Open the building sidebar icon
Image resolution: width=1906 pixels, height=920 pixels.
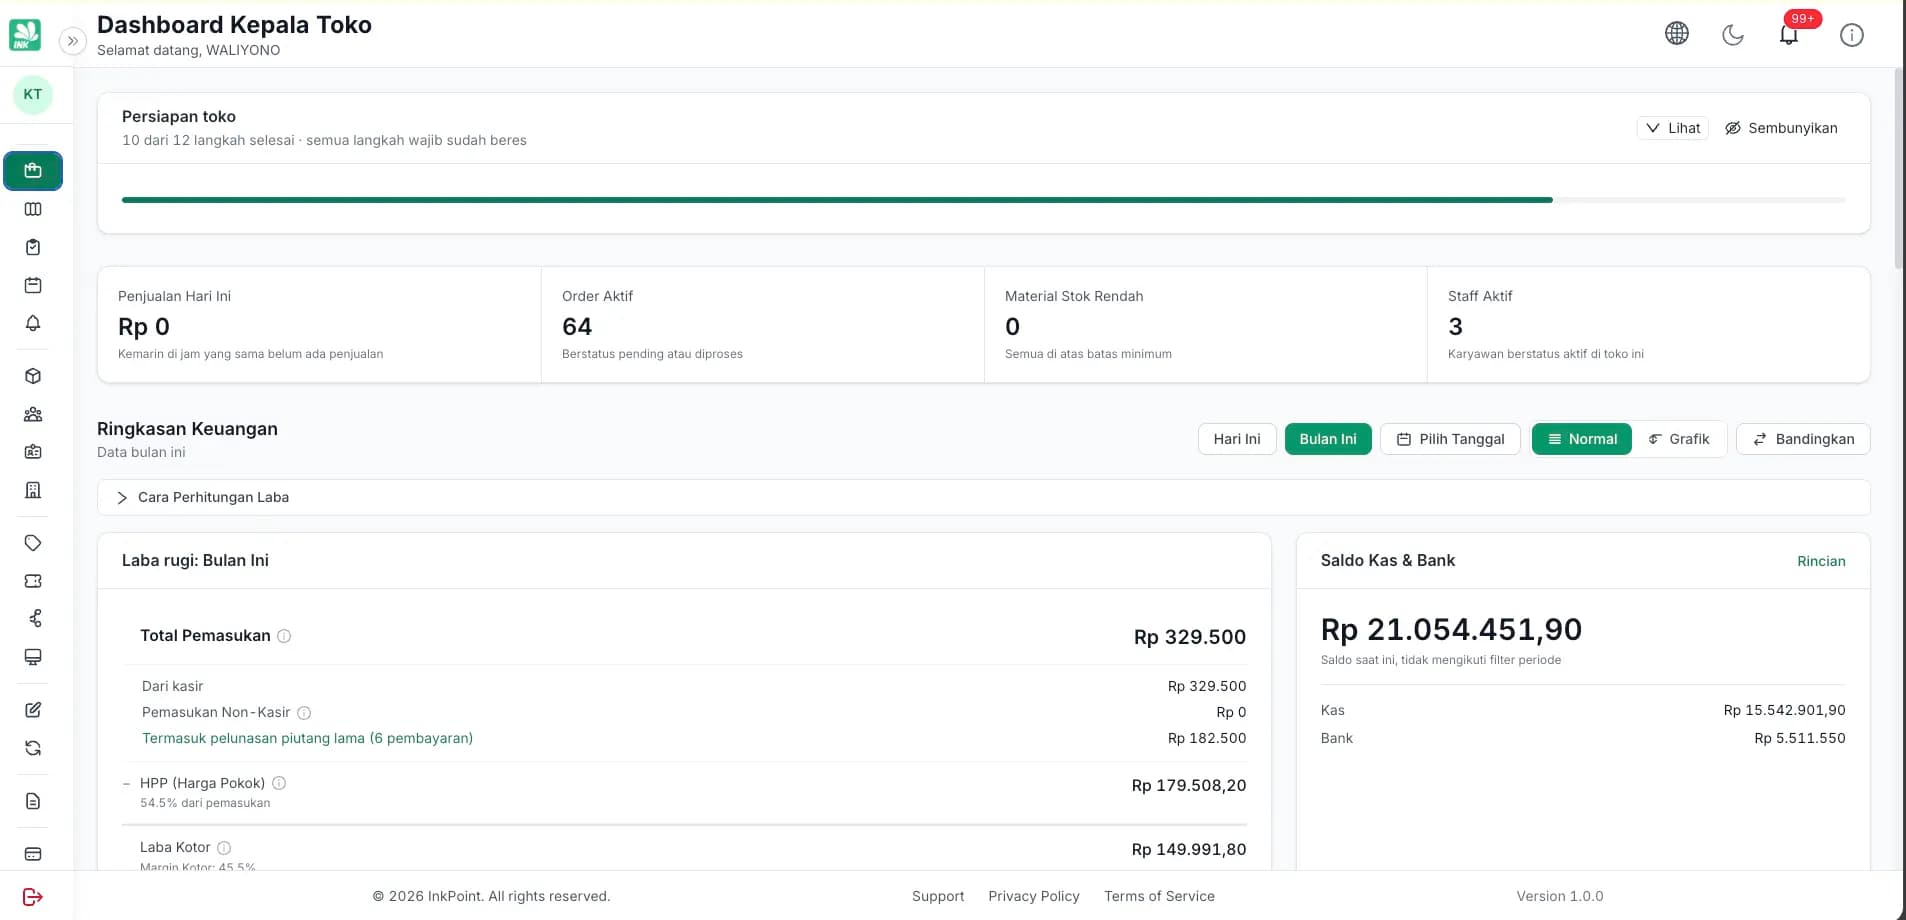[x=33, y=490]
